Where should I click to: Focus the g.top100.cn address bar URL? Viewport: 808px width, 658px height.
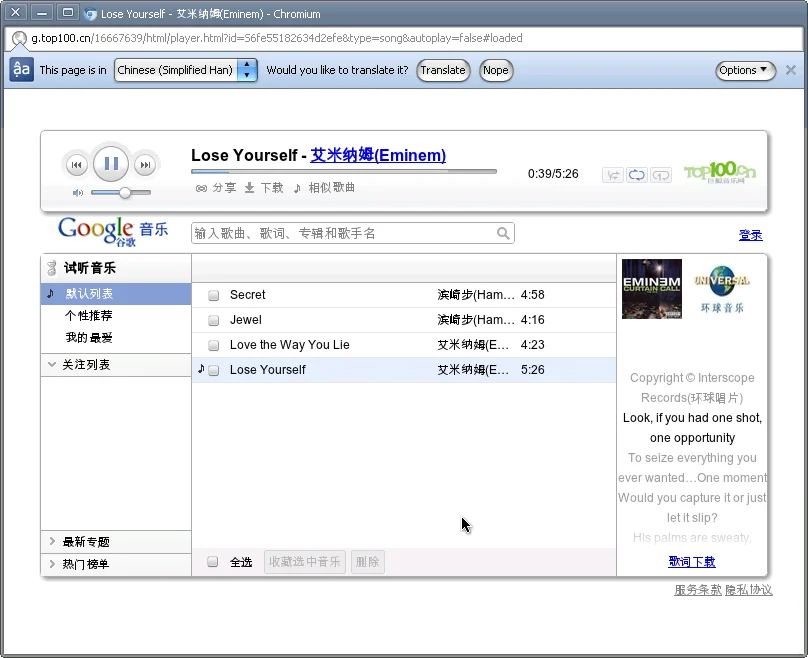coord(277,38)
